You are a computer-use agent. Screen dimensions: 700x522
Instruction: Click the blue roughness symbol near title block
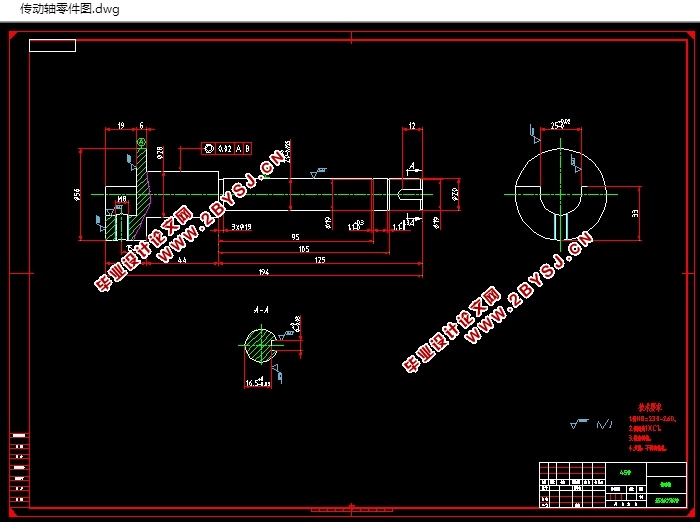(579, 424)
